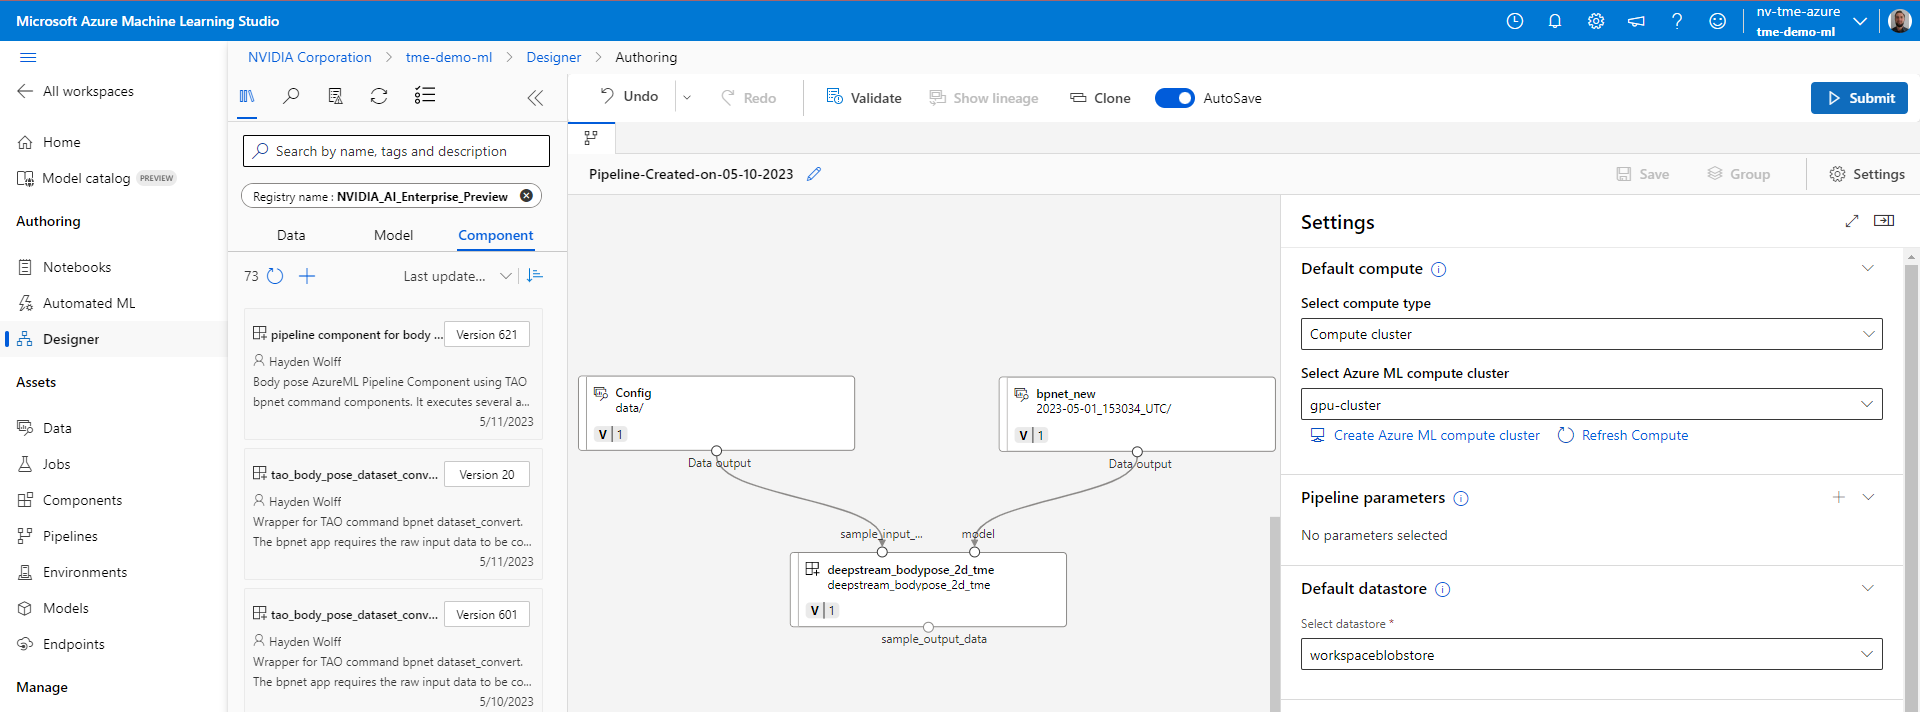
Task: Click the Refresh Compute link
Action: (x=1623, y=435)
